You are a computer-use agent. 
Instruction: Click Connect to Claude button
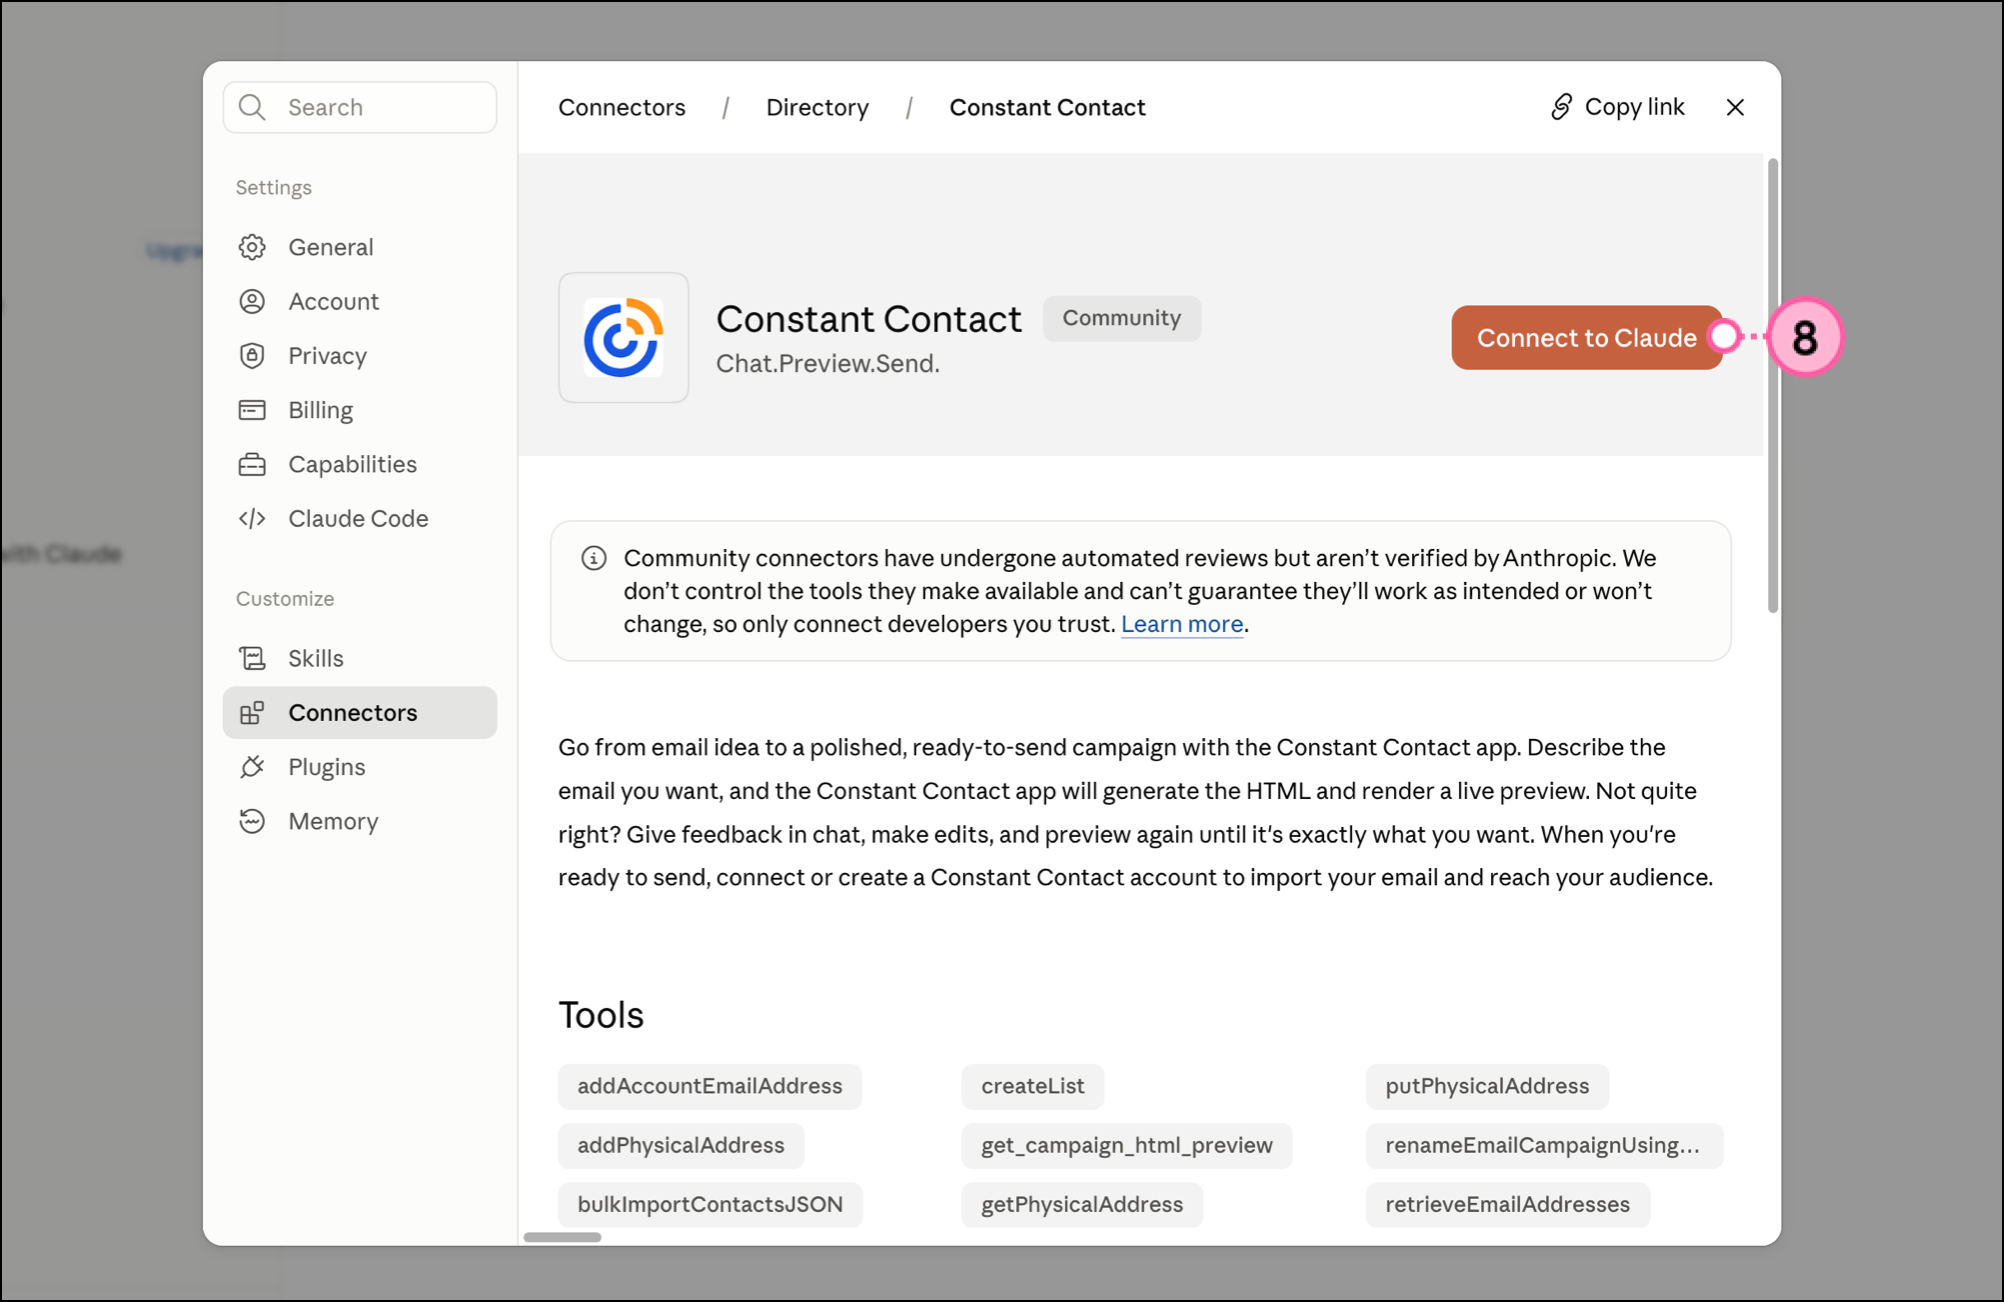pos(1587,338)
